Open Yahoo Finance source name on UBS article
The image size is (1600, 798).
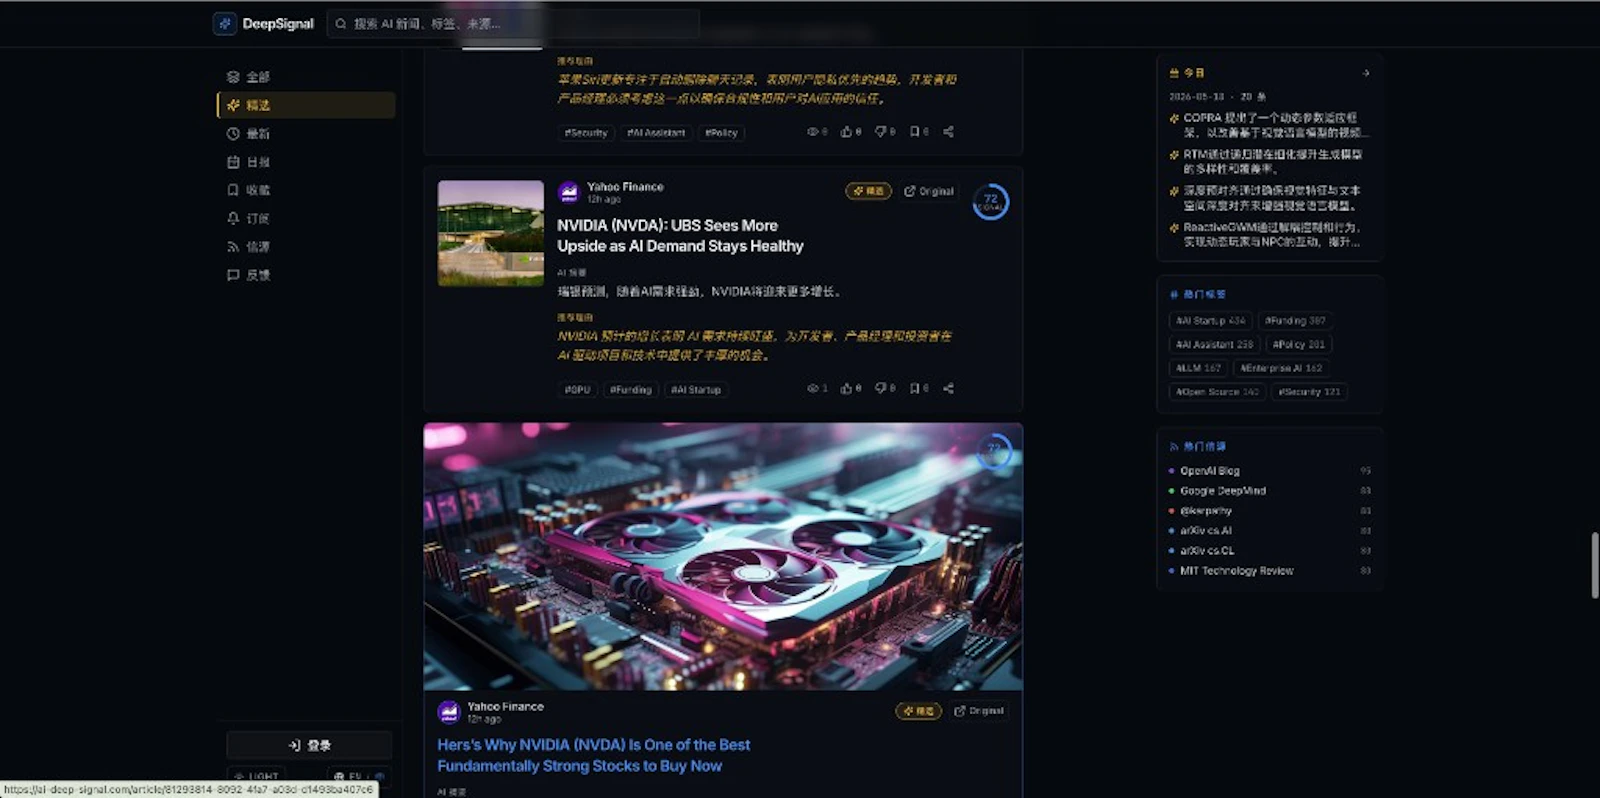click(x=625, y=187)
